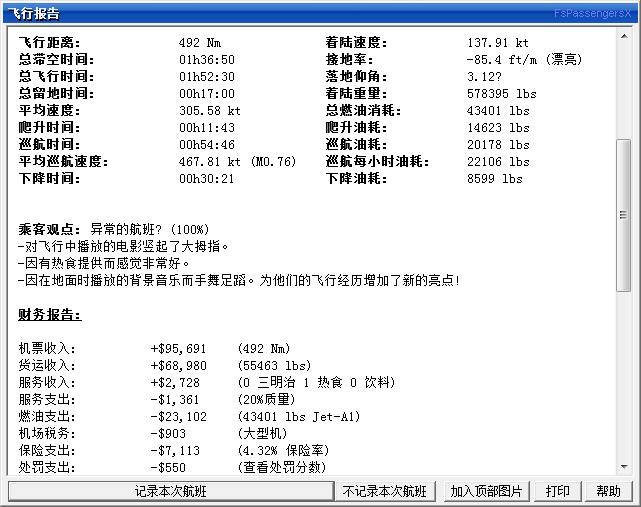Click the 大型机 note
This screenshot has width=641, height=507.
tap(263, 433)
